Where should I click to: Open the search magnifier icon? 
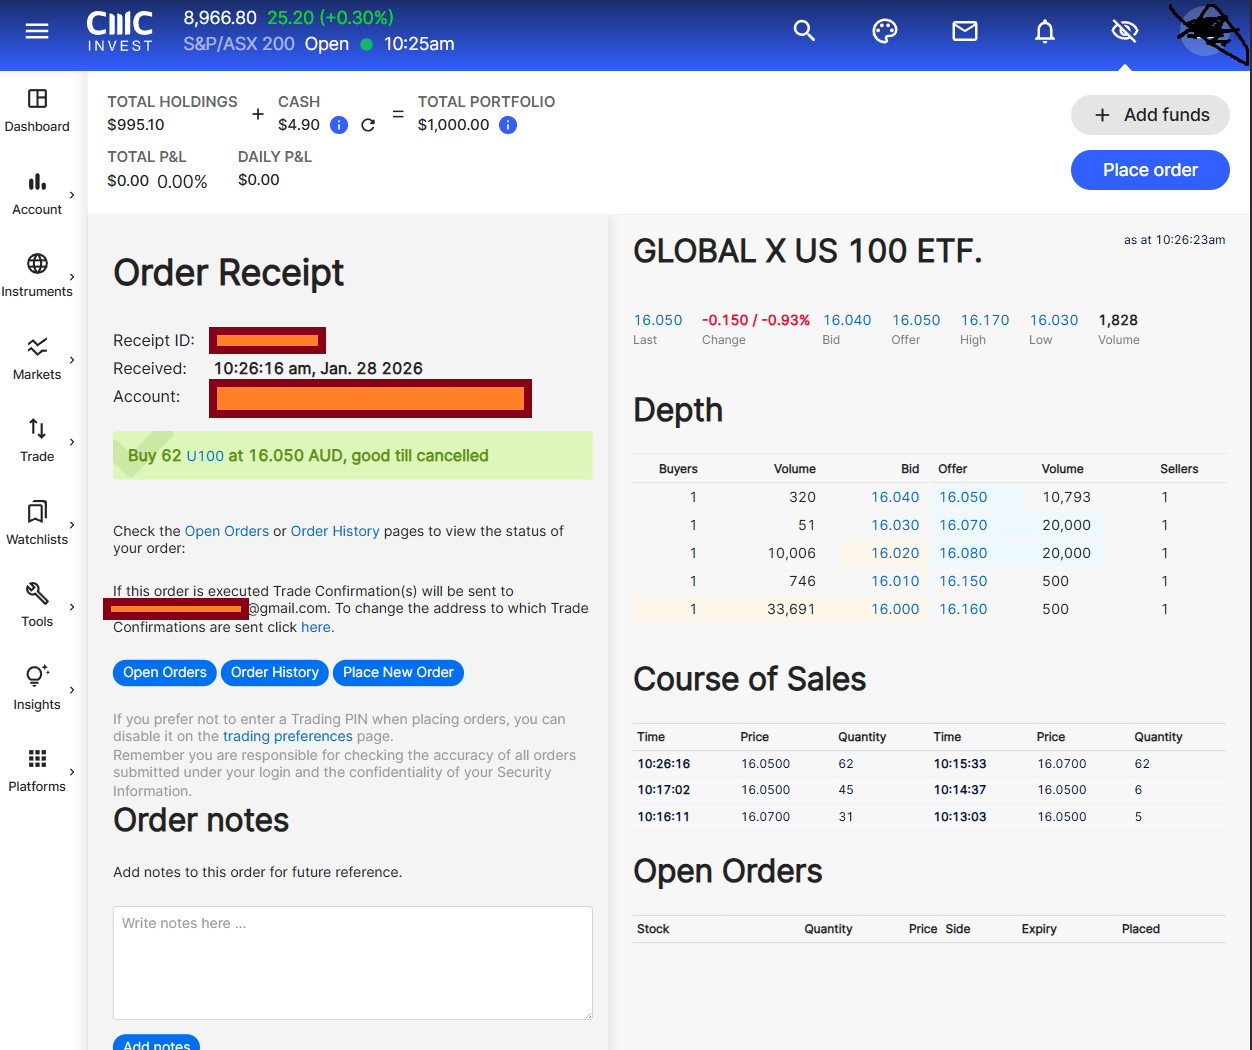tap(804, 31)
